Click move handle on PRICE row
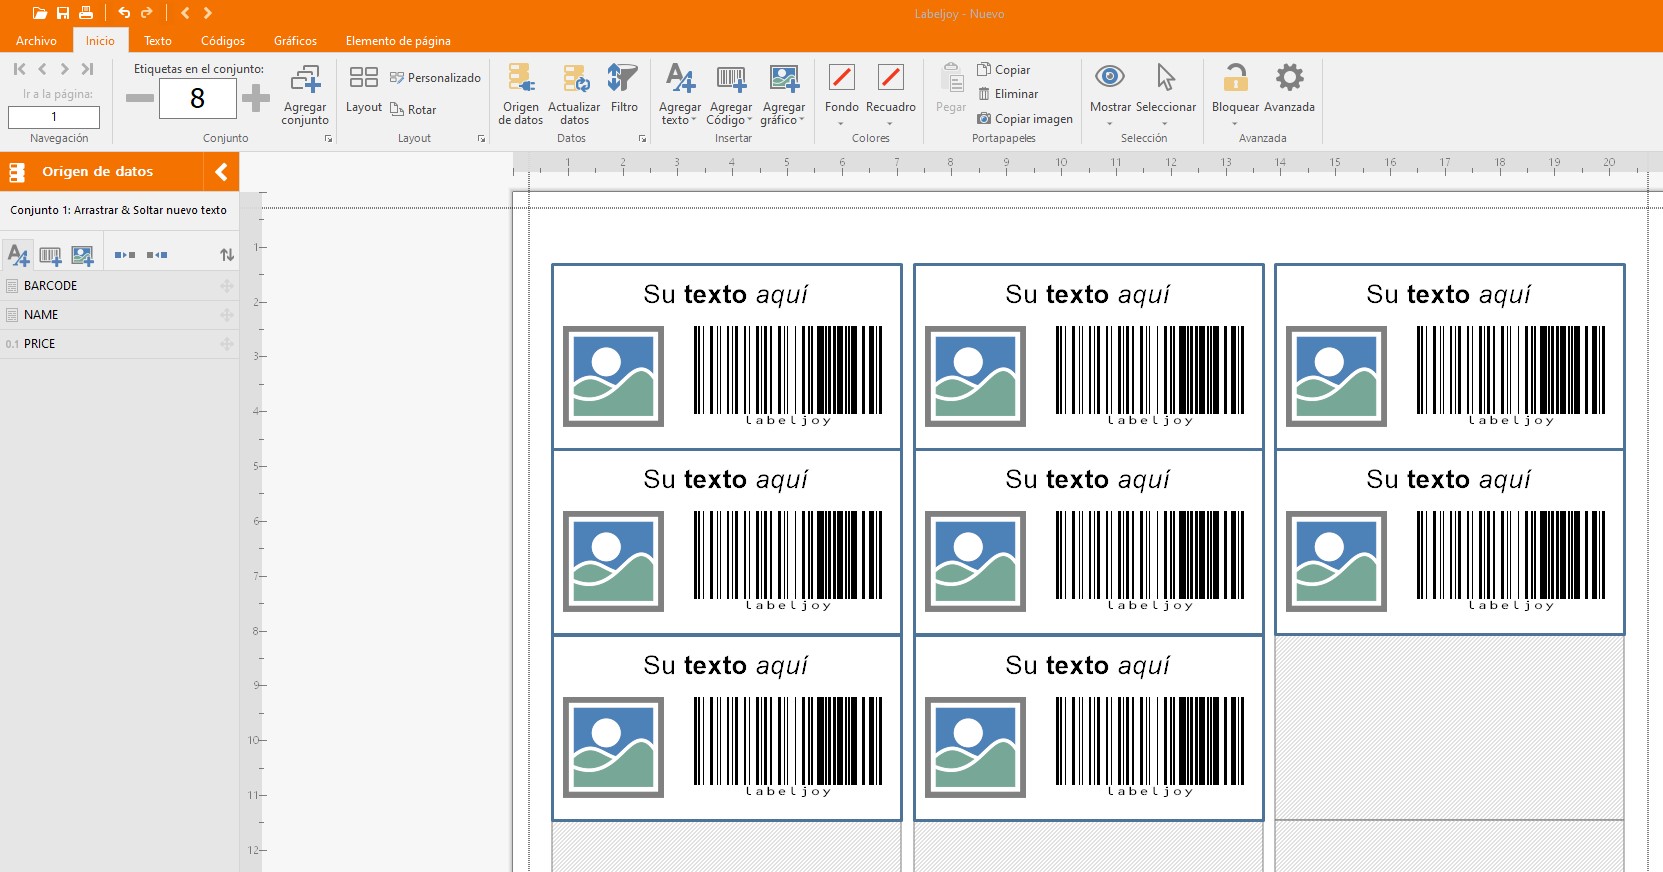 pyautogui.click(x=227, y=344)
